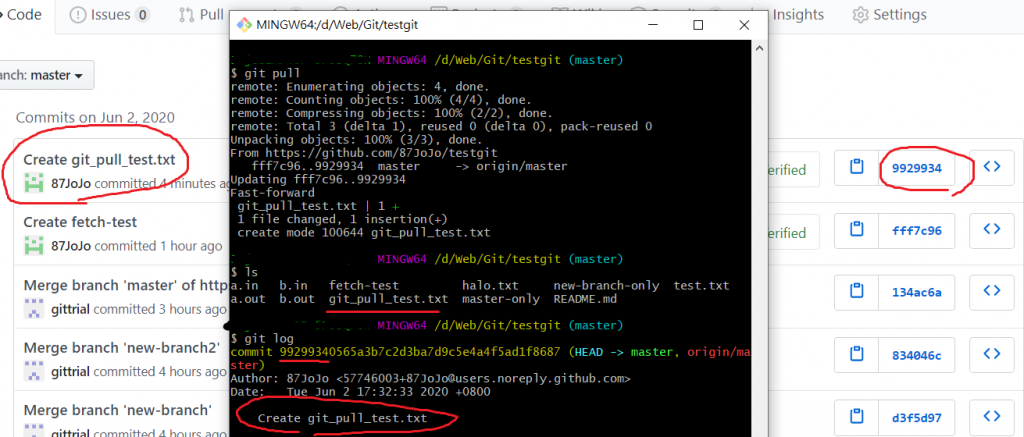Open commit hash 9929934
The image size is (1024, 437).
tap(917, 168)
